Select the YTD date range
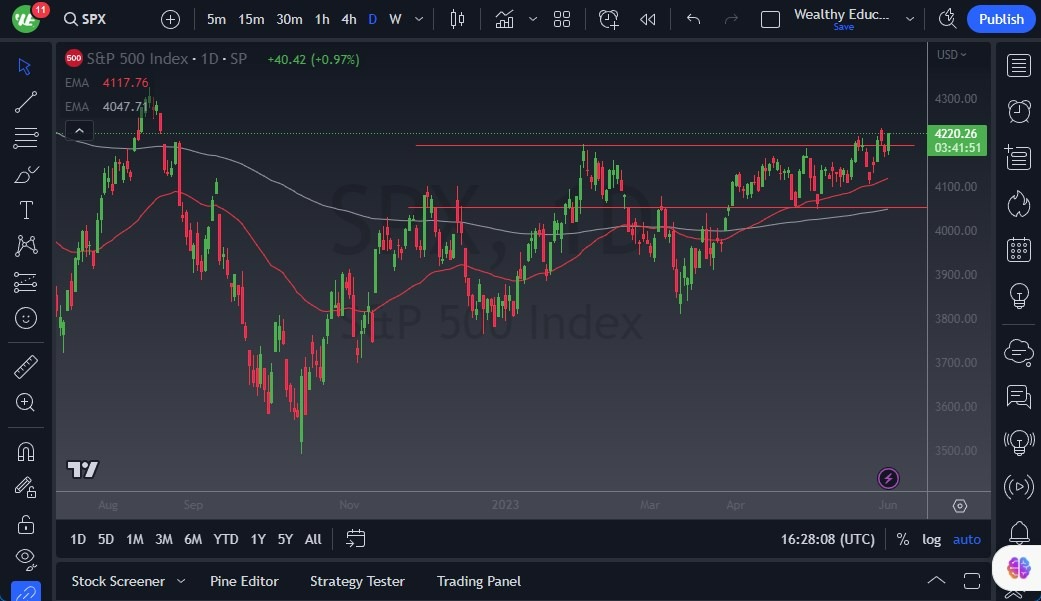 click(x=225, y=539)
